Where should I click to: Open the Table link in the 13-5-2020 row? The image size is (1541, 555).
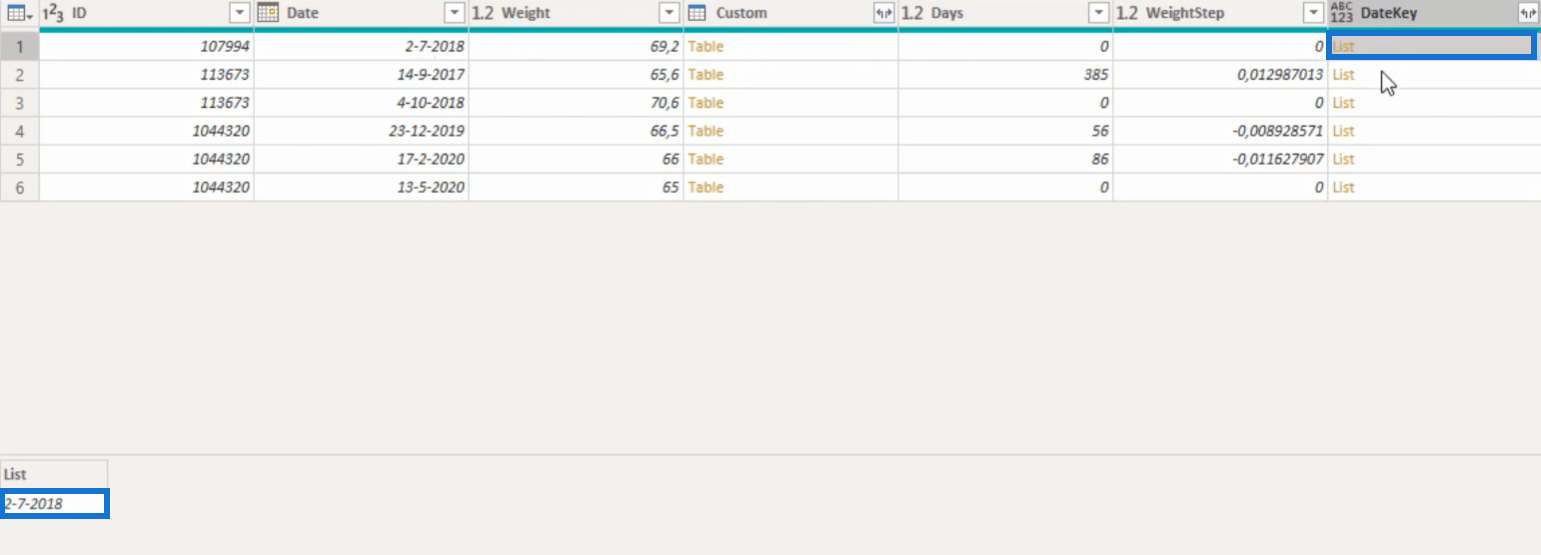[x=705, y=187]
